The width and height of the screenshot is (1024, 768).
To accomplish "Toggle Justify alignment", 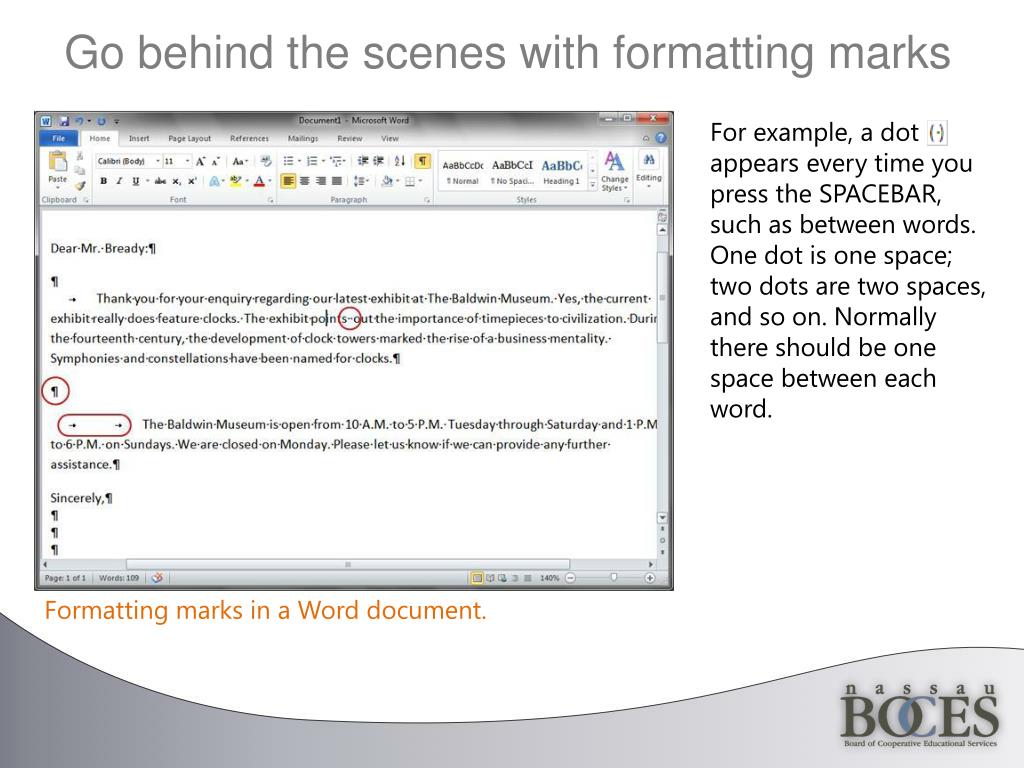I will [337, 181].
